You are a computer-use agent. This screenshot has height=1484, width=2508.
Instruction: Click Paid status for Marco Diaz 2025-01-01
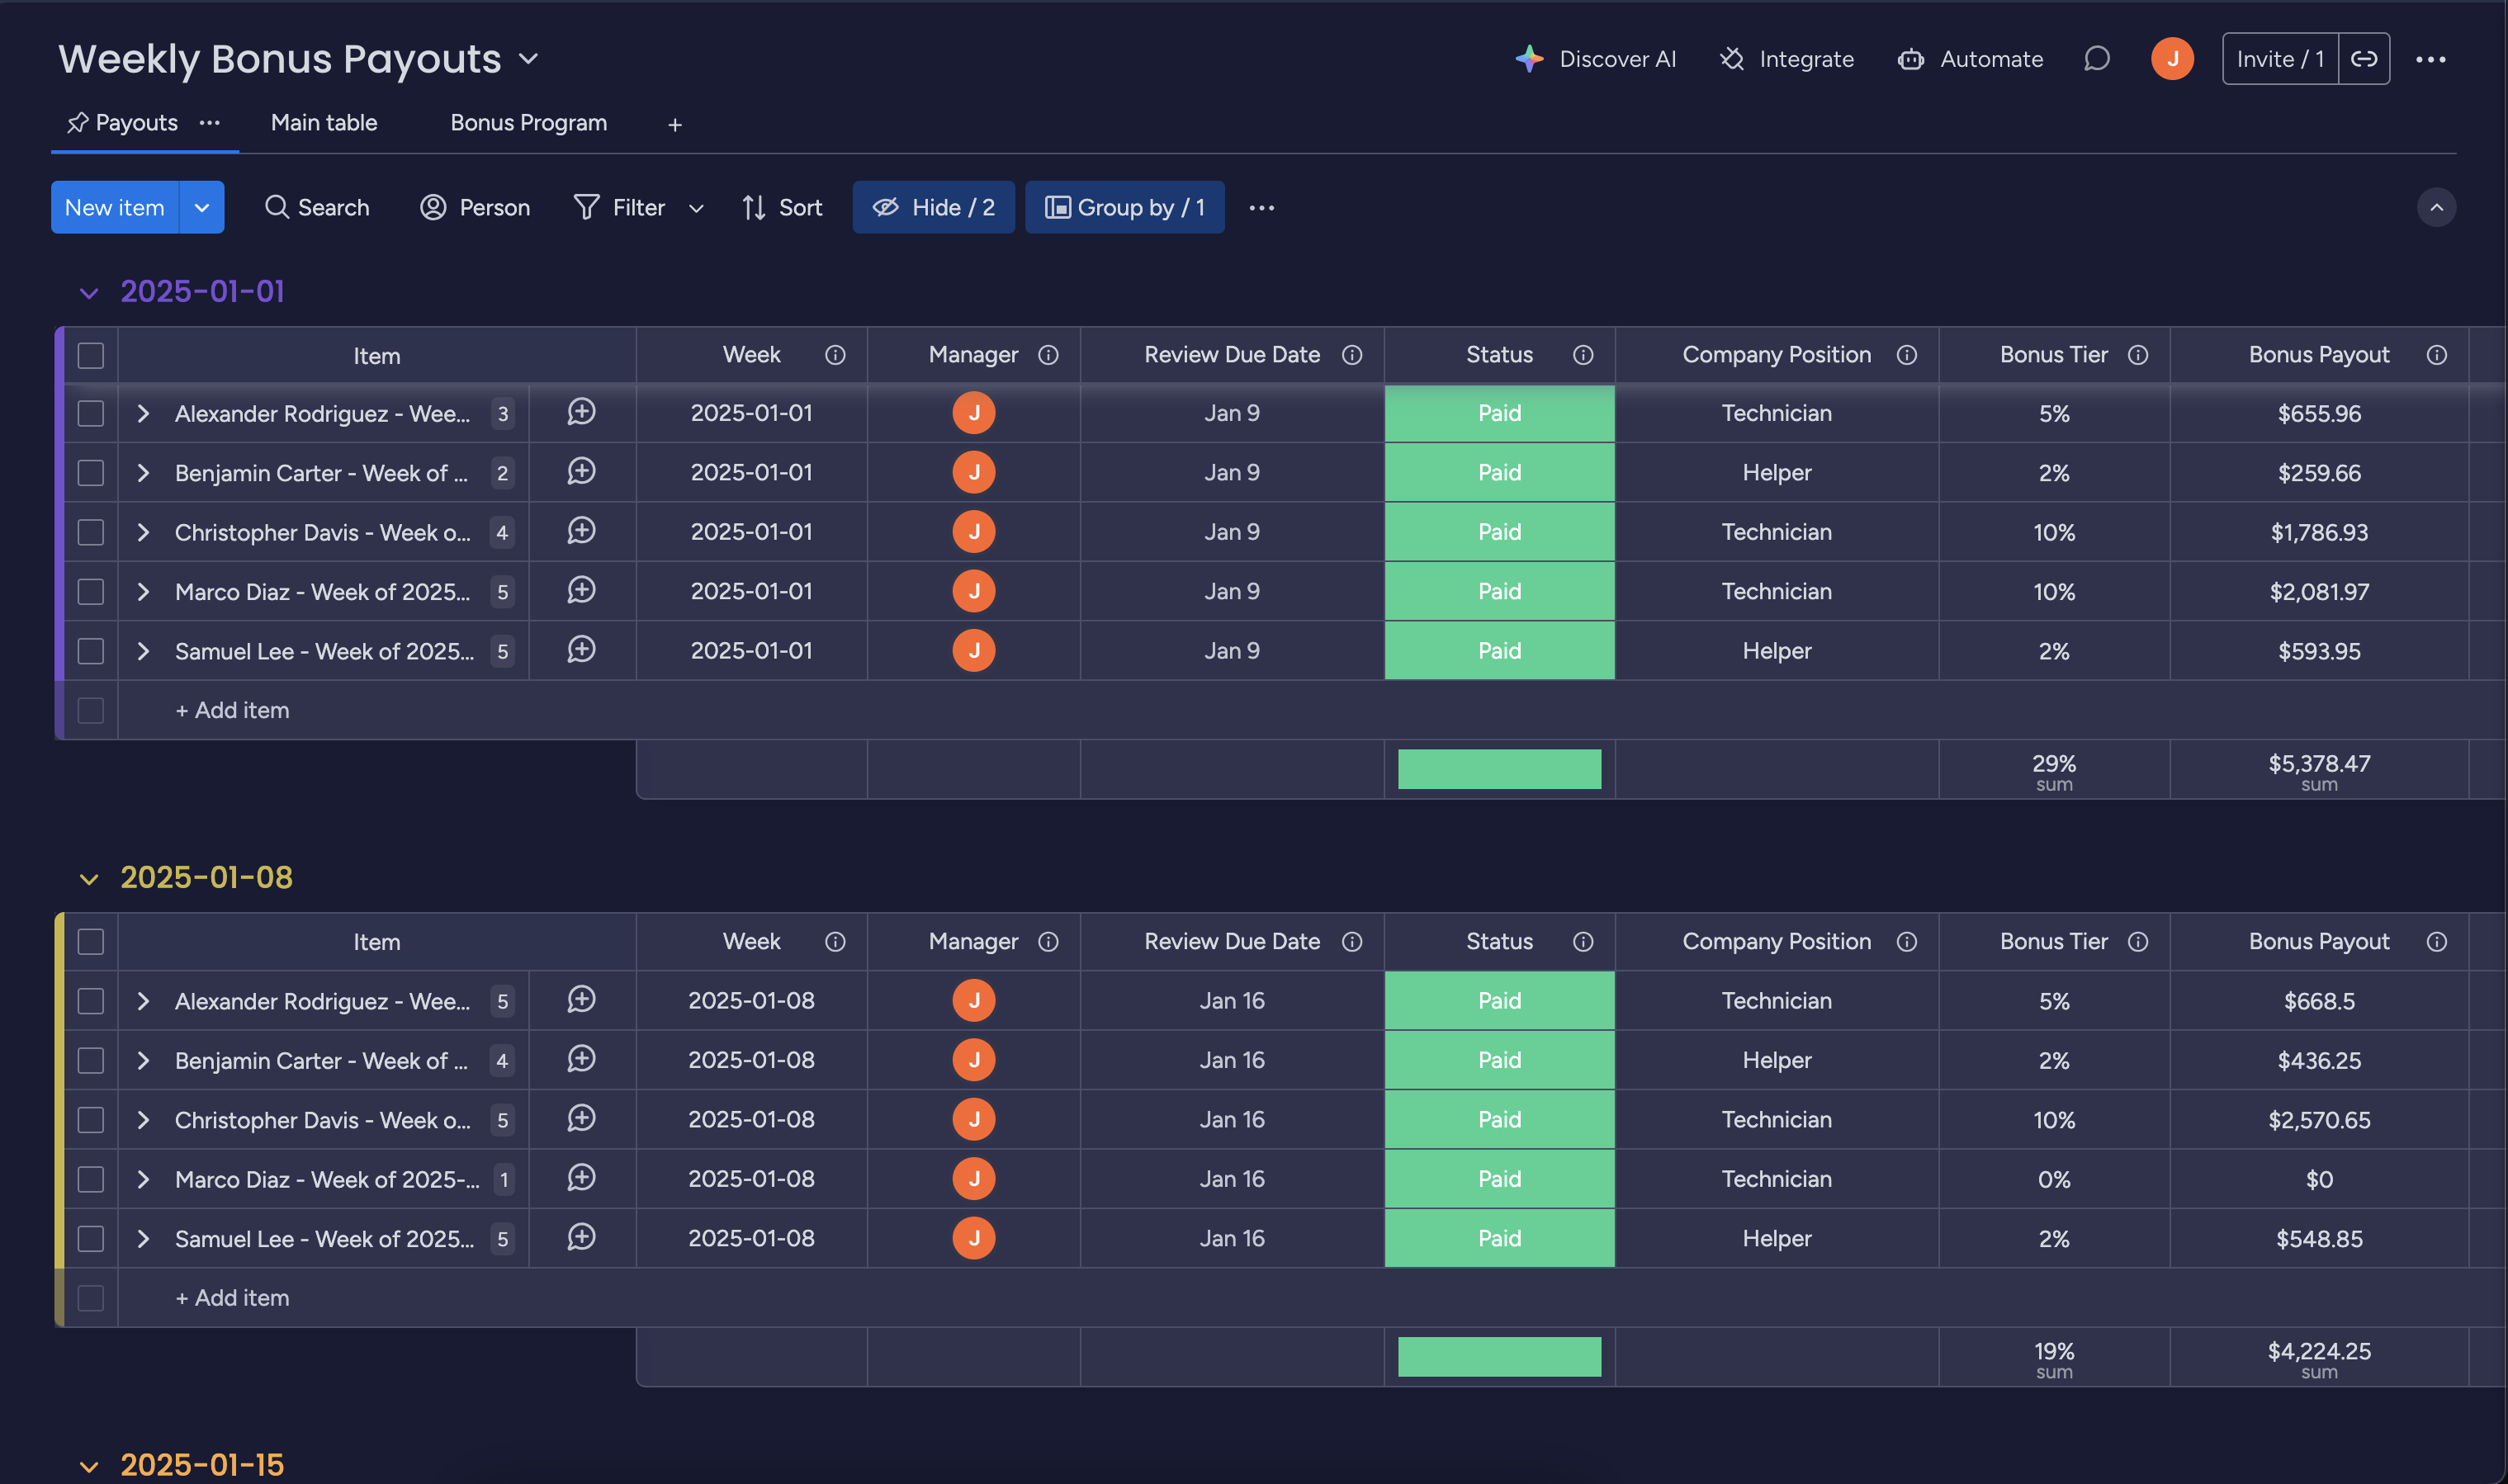click(1499, 591)
